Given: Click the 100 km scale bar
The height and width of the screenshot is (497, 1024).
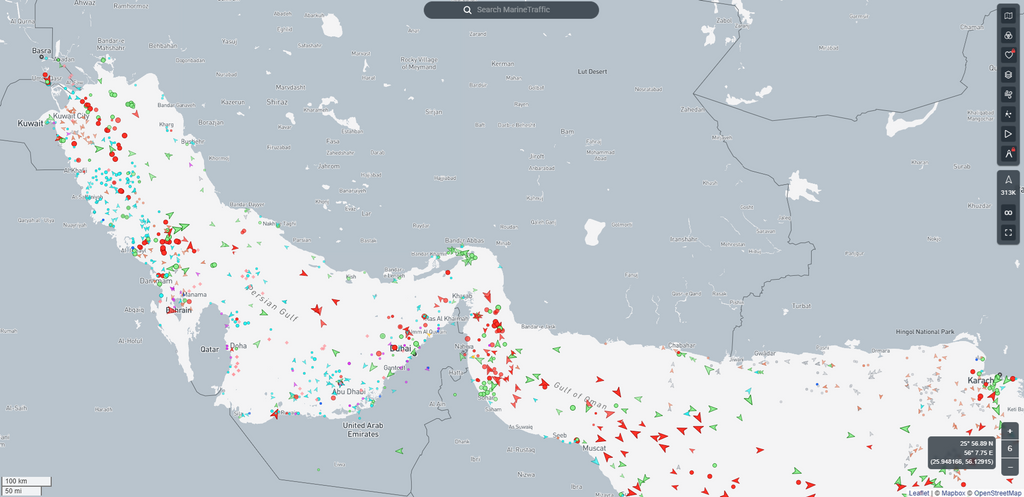Looking at the screenshot, I should 26,481.
